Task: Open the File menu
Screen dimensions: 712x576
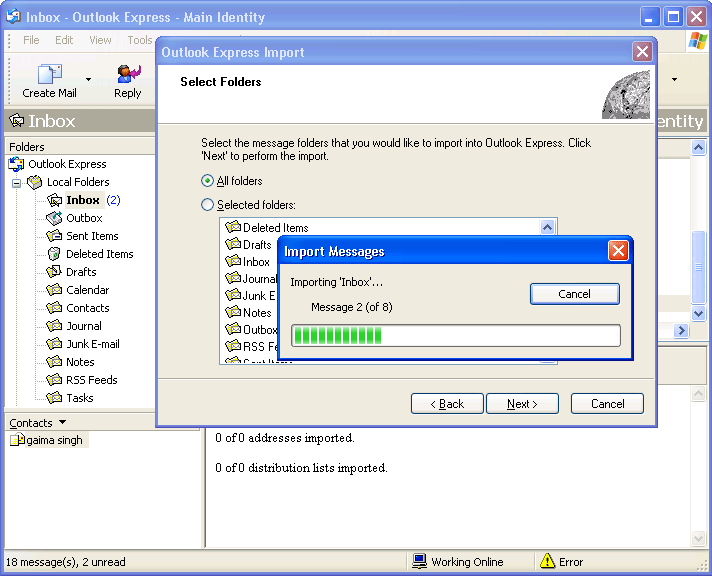Action: (x=31, y=40)
